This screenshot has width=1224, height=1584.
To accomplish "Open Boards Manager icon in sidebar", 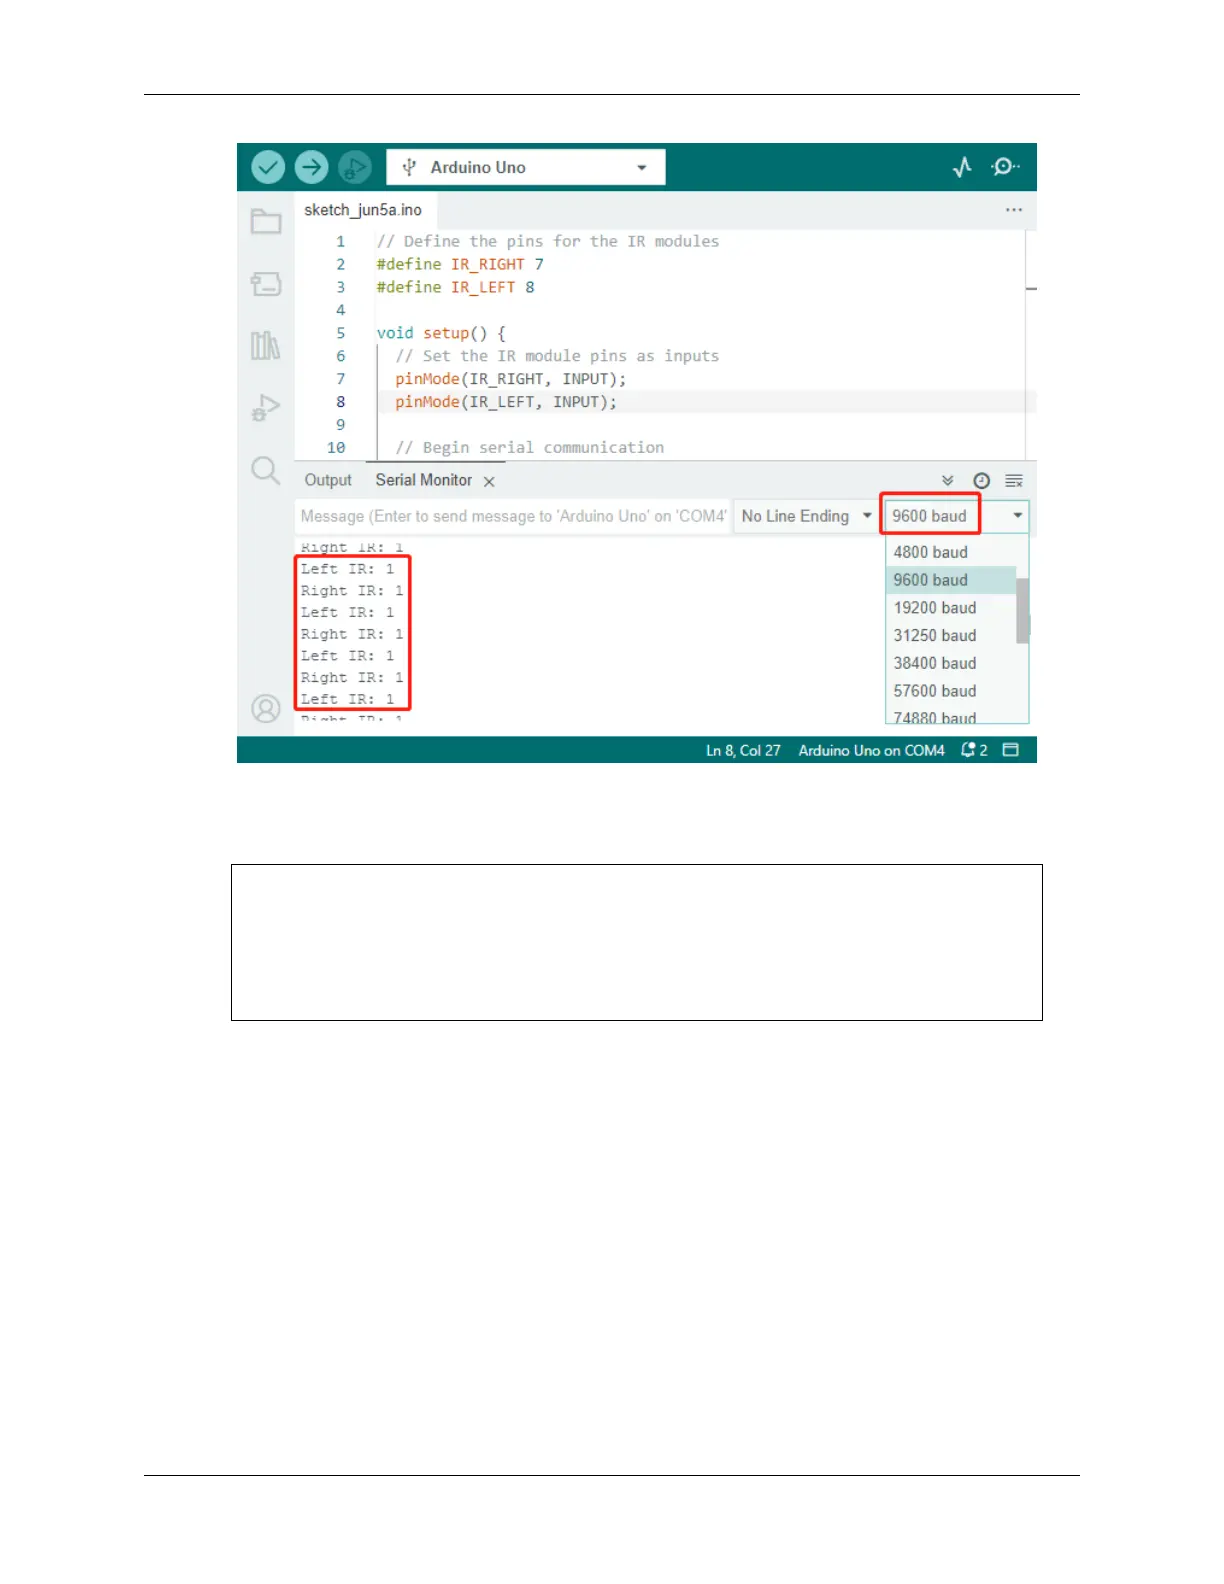I will point(266,284).
